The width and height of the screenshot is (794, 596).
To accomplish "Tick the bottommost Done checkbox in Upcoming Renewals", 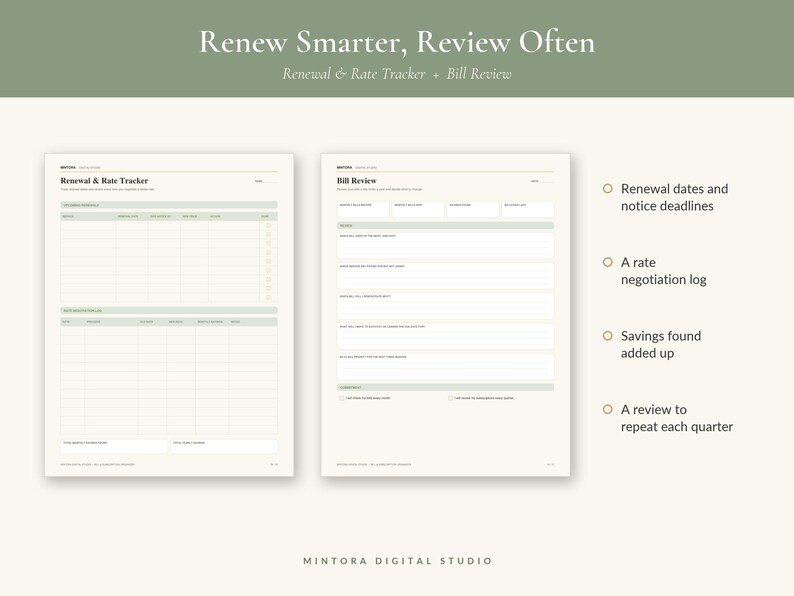I will coord(268,297).
